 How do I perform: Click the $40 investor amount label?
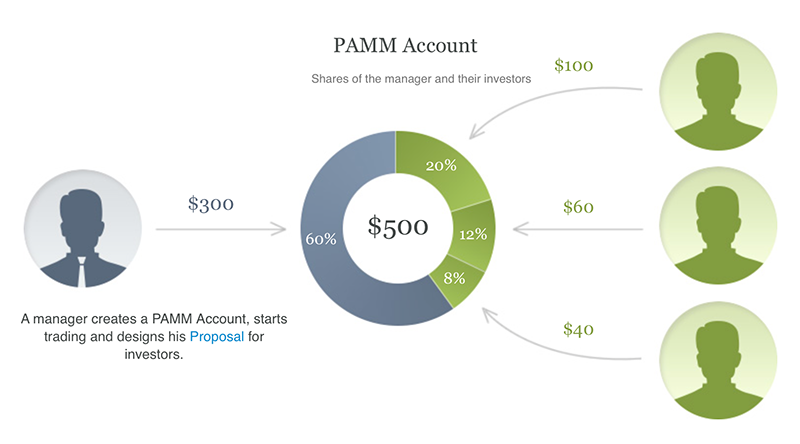(578, 329)
